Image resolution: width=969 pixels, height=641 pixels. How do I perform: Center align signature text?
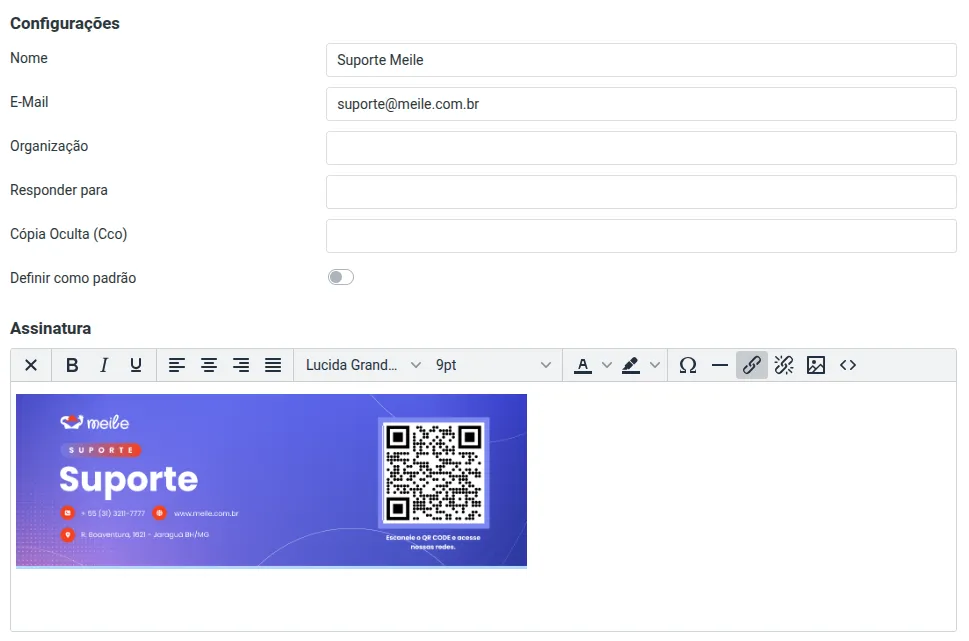[209, 365]
